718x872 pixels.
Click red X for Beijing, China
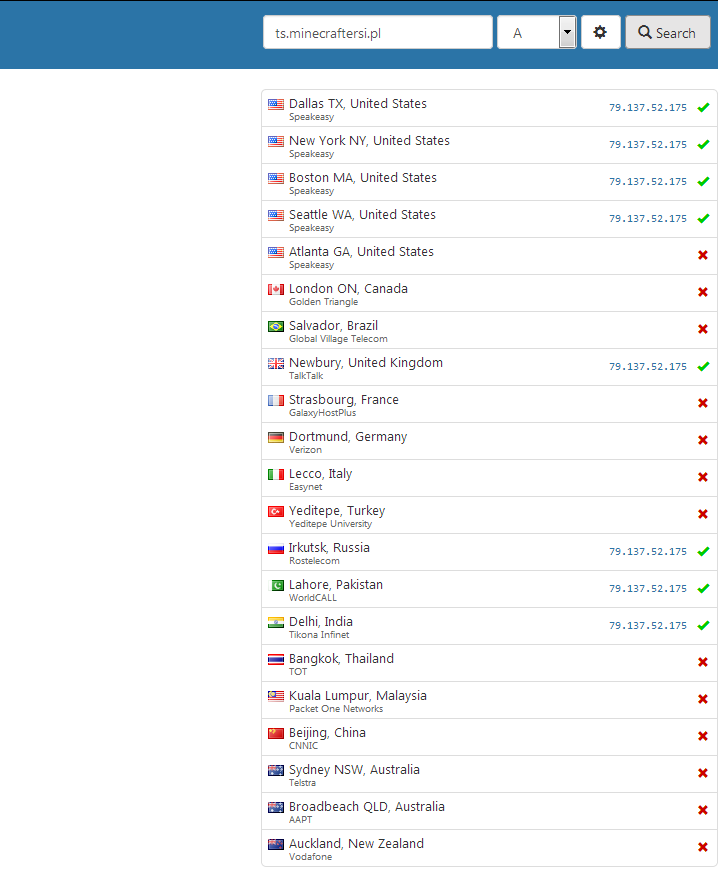(703, 736)
